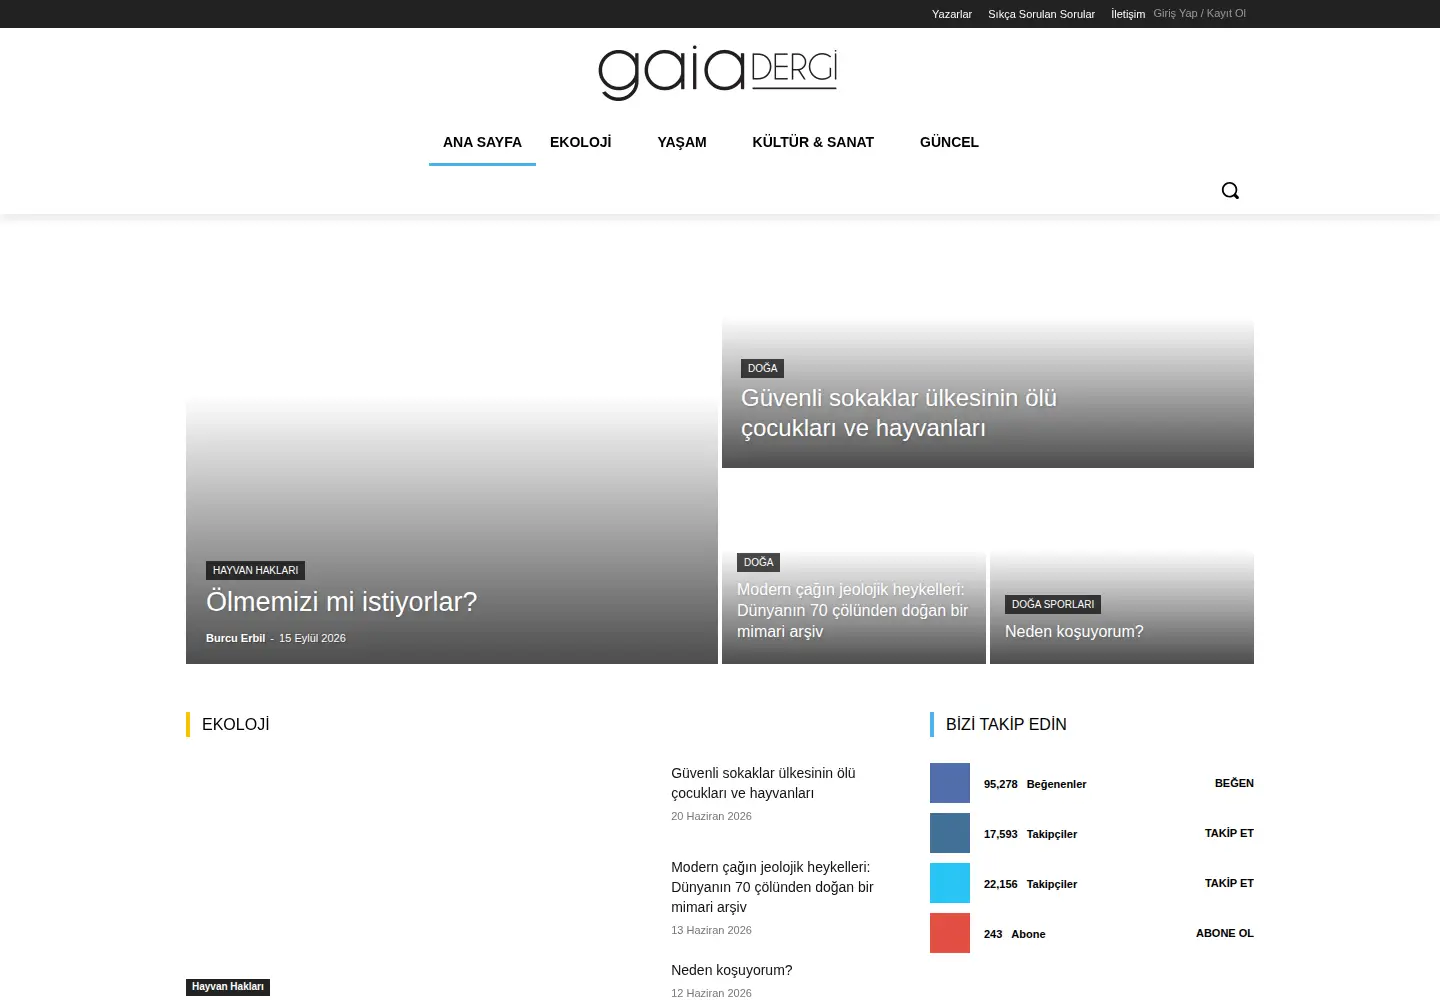Viewport: 1440px width, 1000px height.
Task: Click DOĞA tag above Modern çağın tile
Action: point(758,562)
